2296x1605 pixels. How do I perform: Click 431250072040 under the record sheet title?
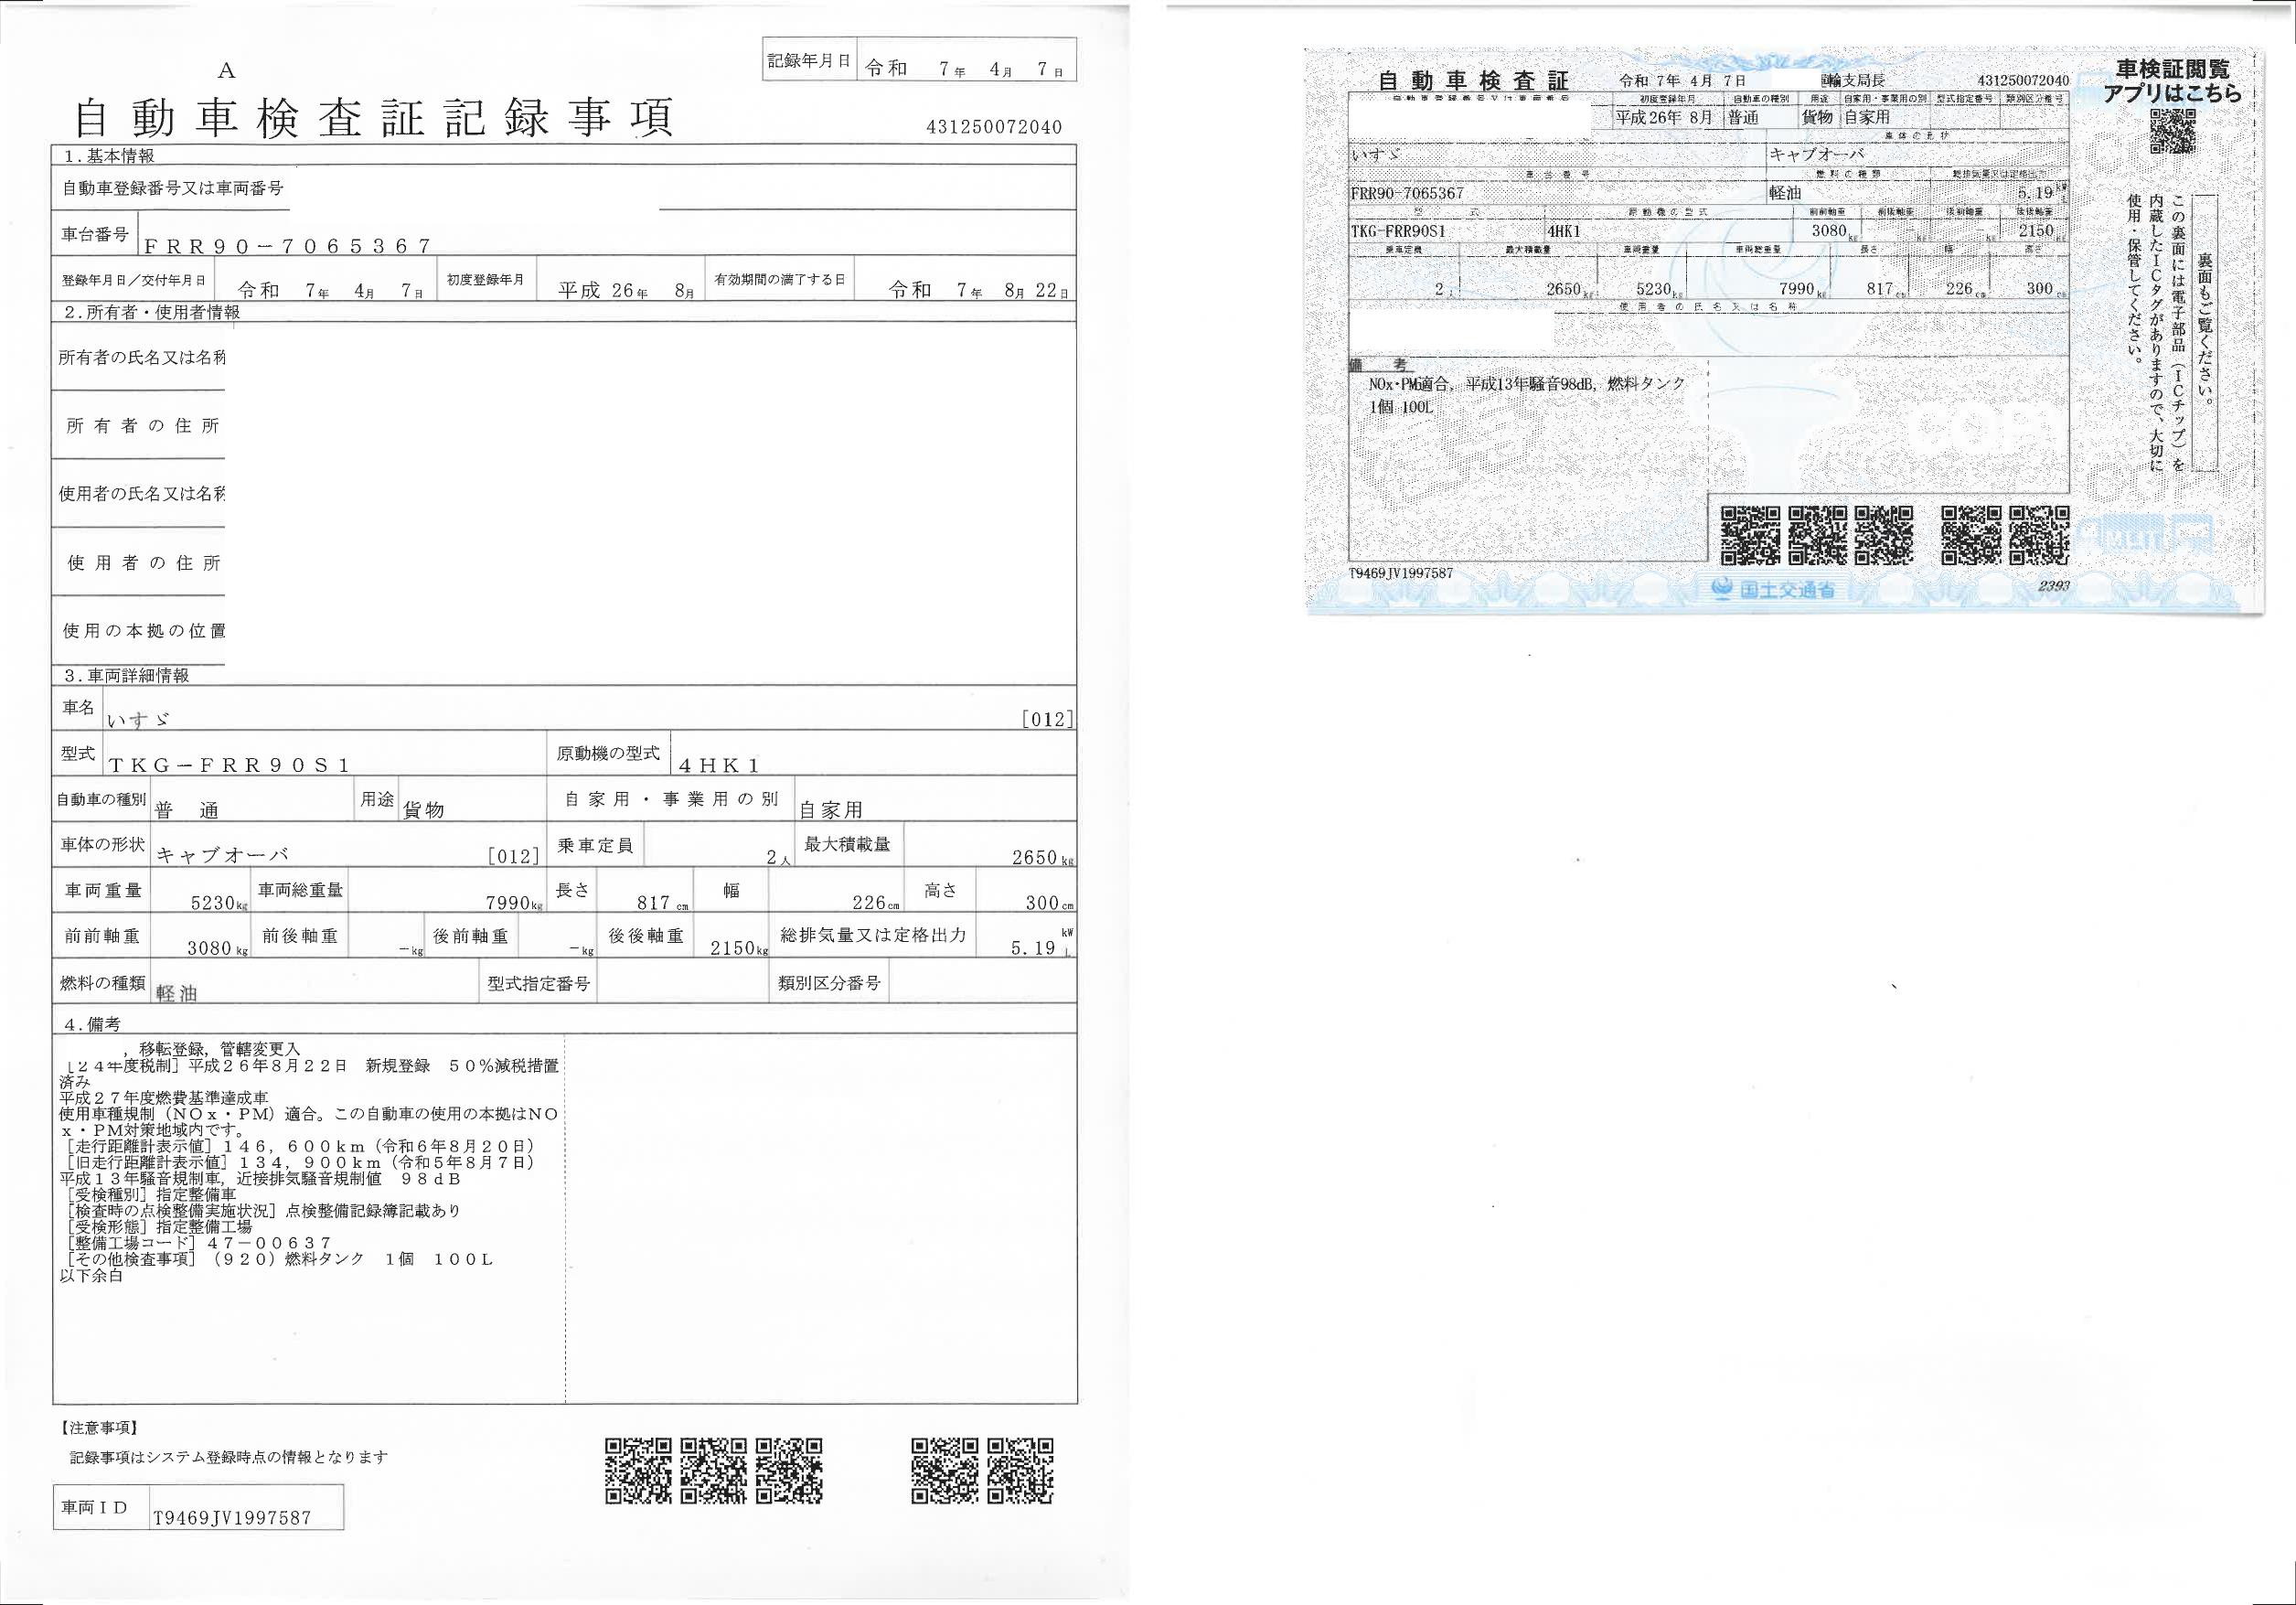point(994,127)
